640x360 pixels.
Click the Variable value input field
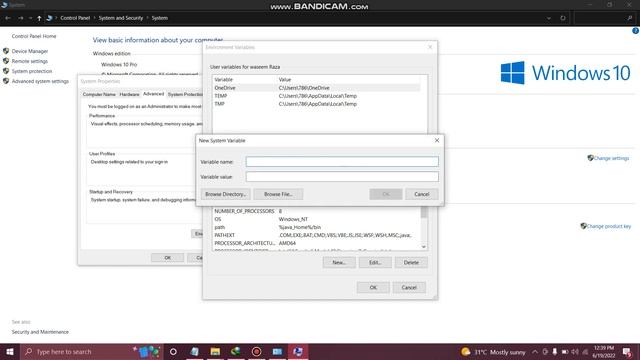pos(342,177)
